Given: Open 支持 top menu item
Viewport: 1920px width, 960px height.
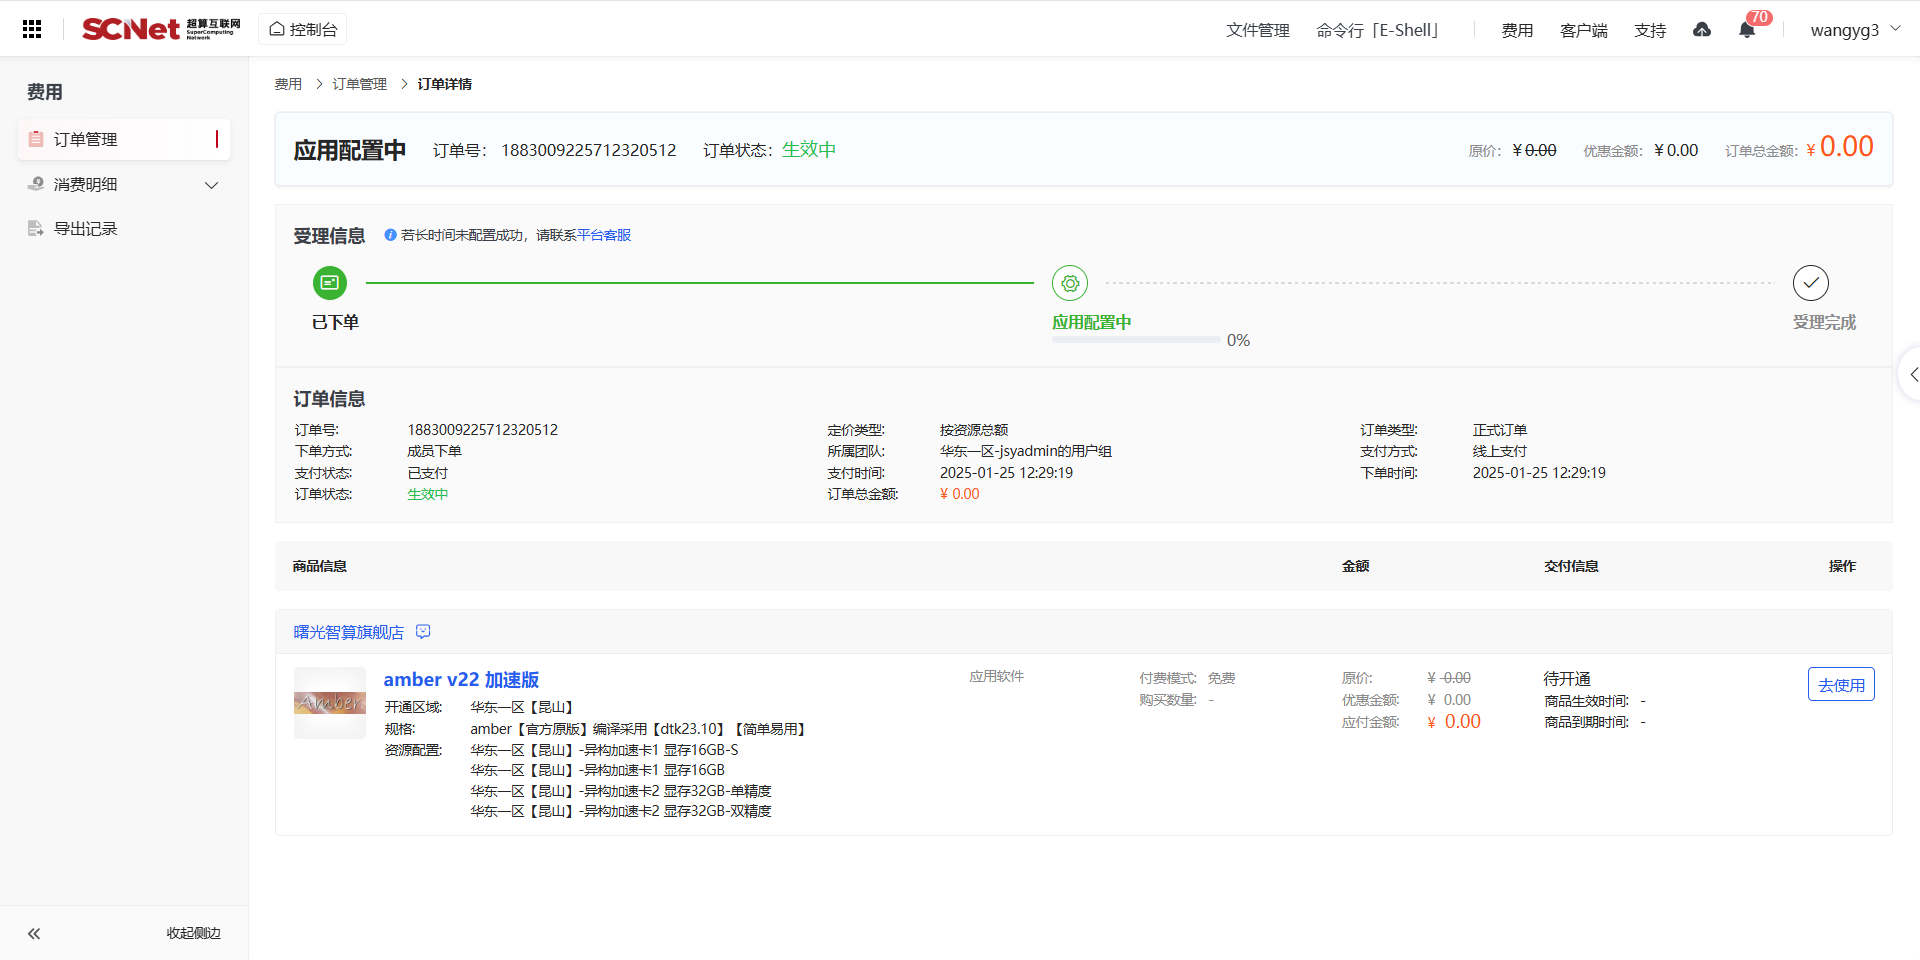Looking at the screenshot, I should click(1650, 30).
